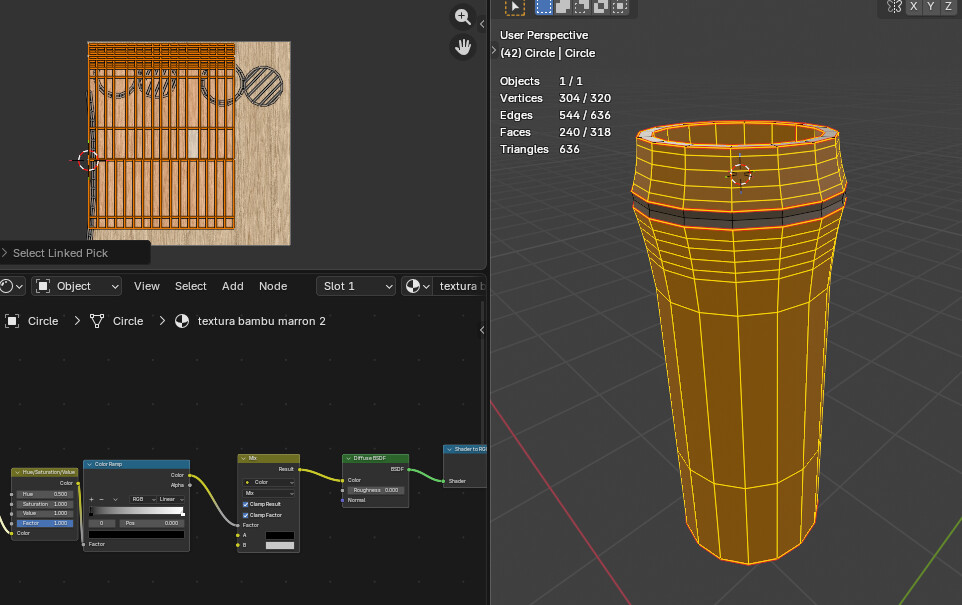This screenshot has height=605, width=962.
Task: Toggle Z axis mirror
Action: pos(948,6)
